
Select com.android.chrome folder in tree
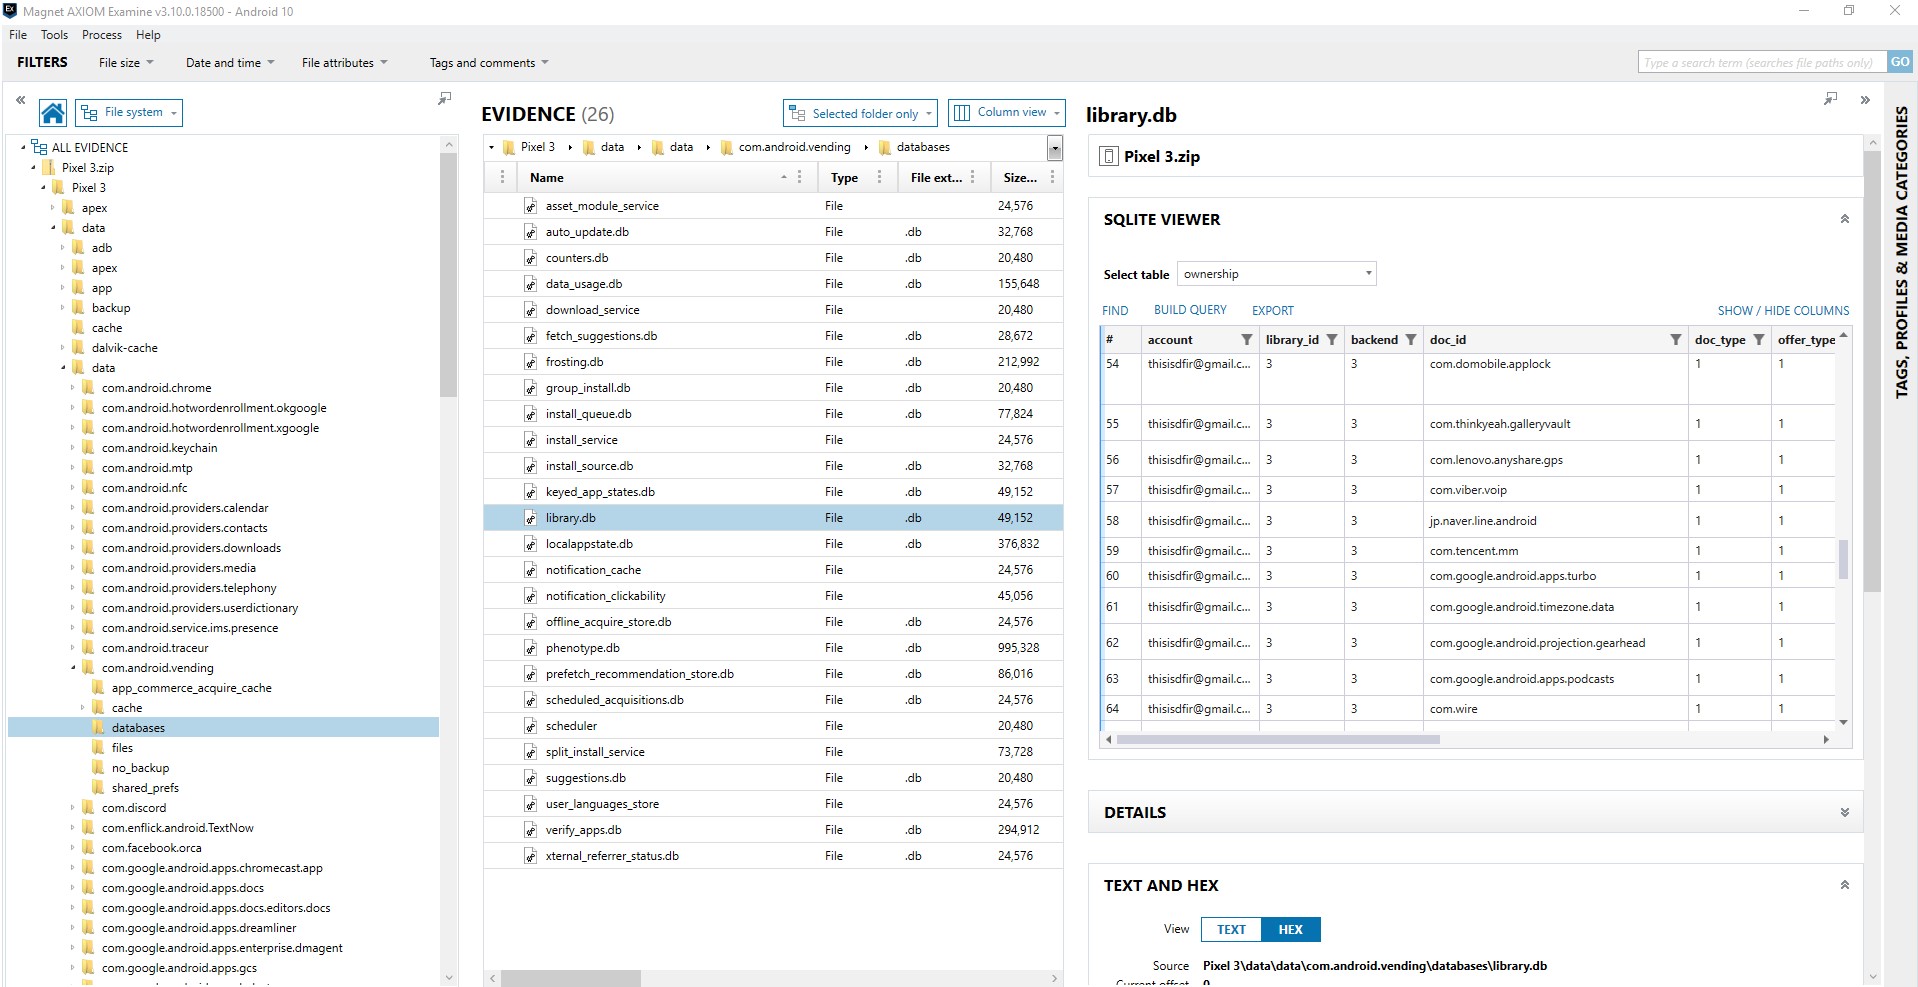coord(156,388)
